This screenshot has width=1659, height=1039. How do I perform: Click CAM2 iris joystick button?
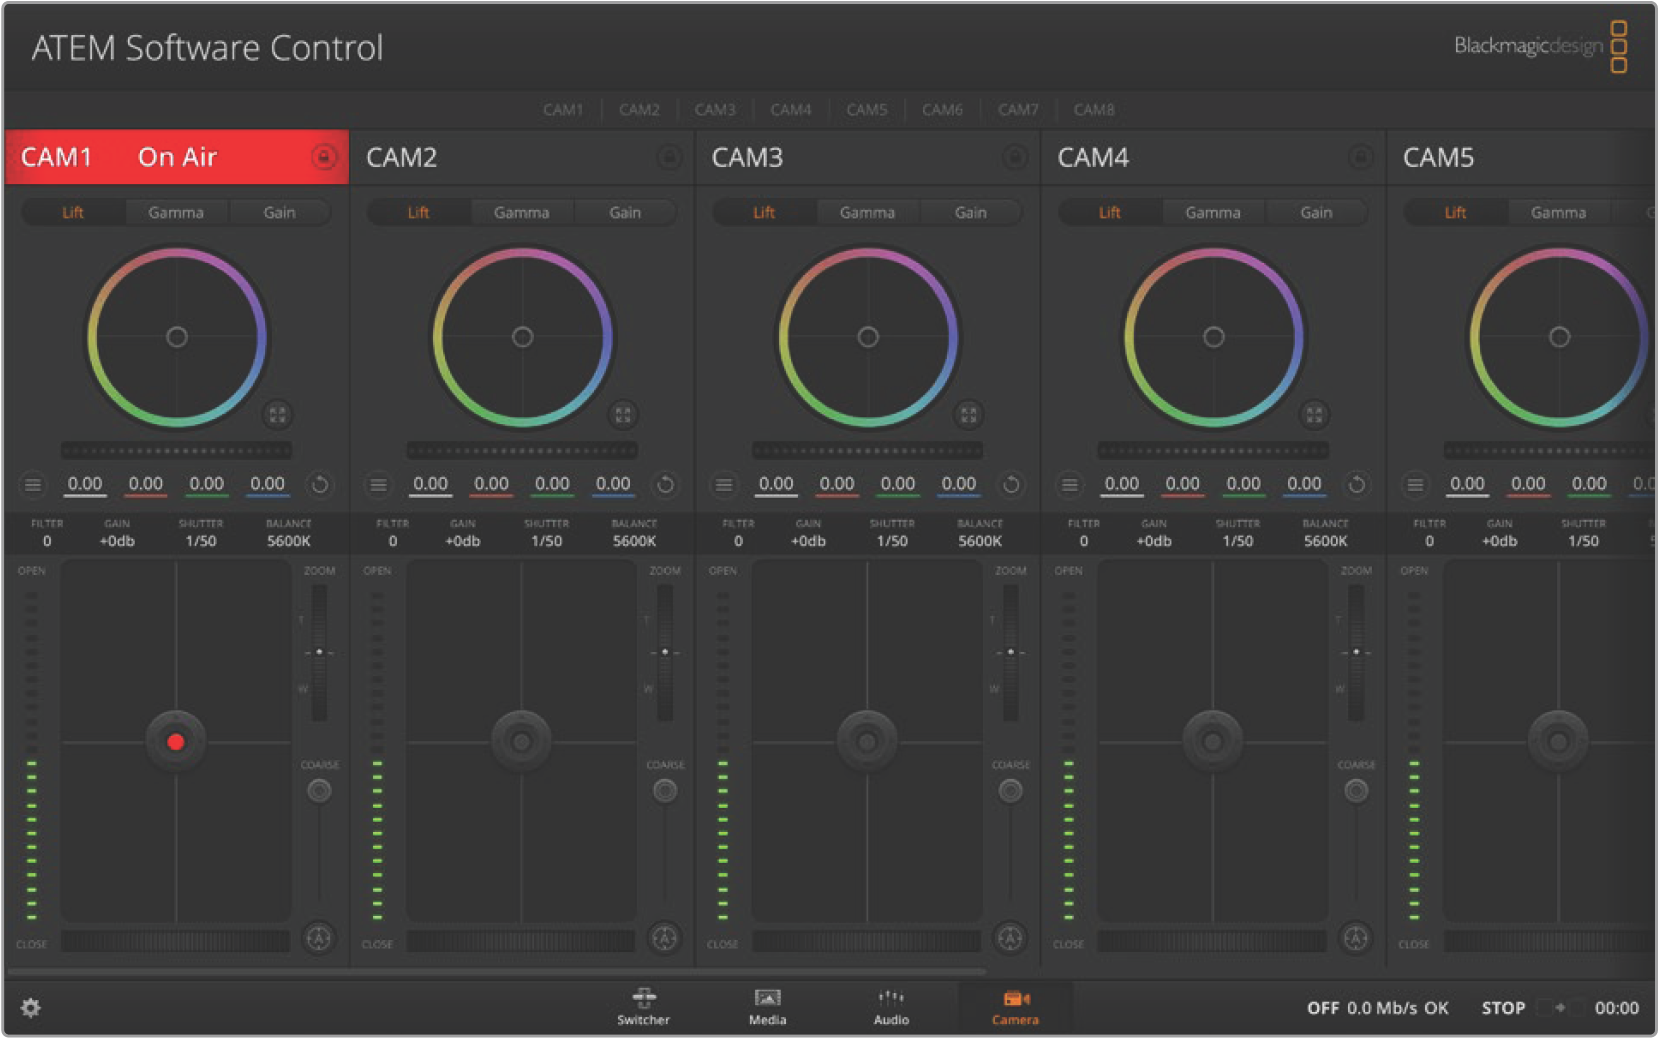[521, 741]
